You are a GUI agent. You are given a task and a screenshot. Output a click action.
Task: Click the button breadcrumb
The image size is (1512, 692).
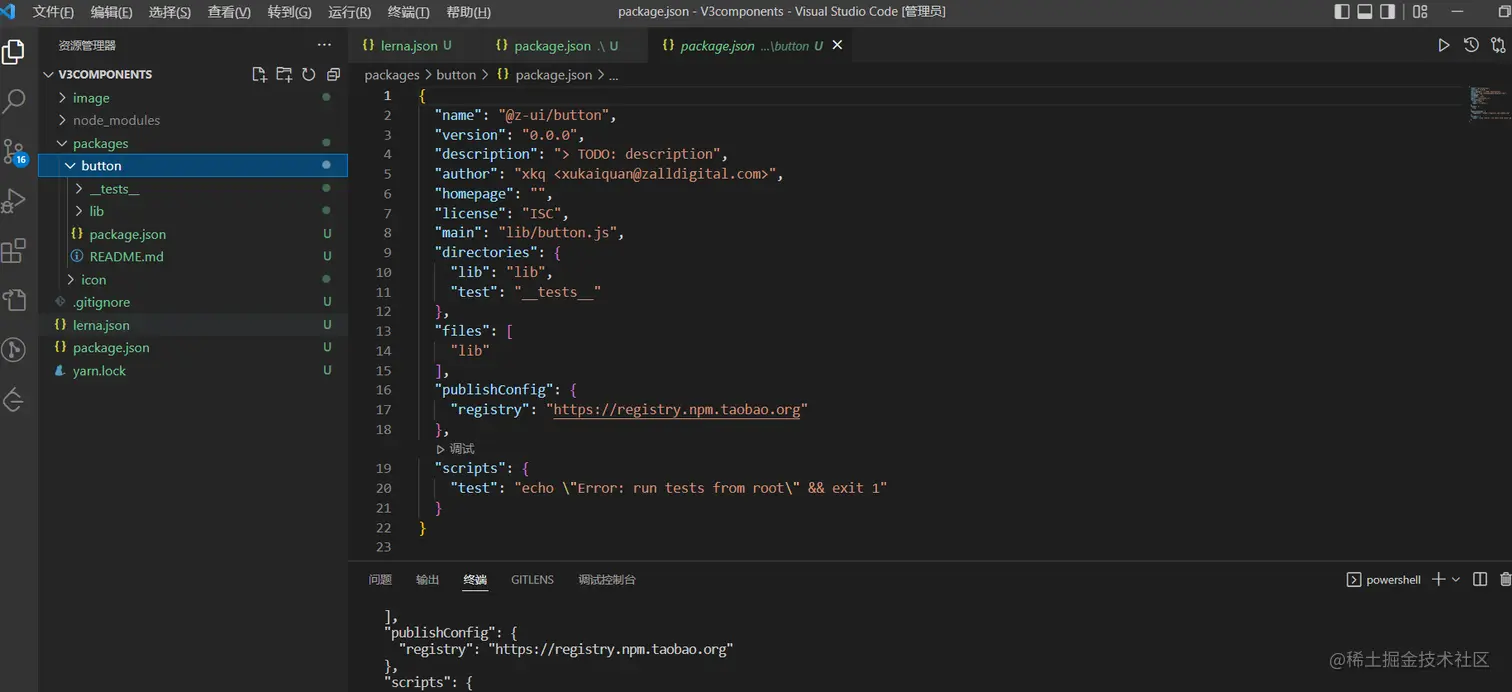456,75
